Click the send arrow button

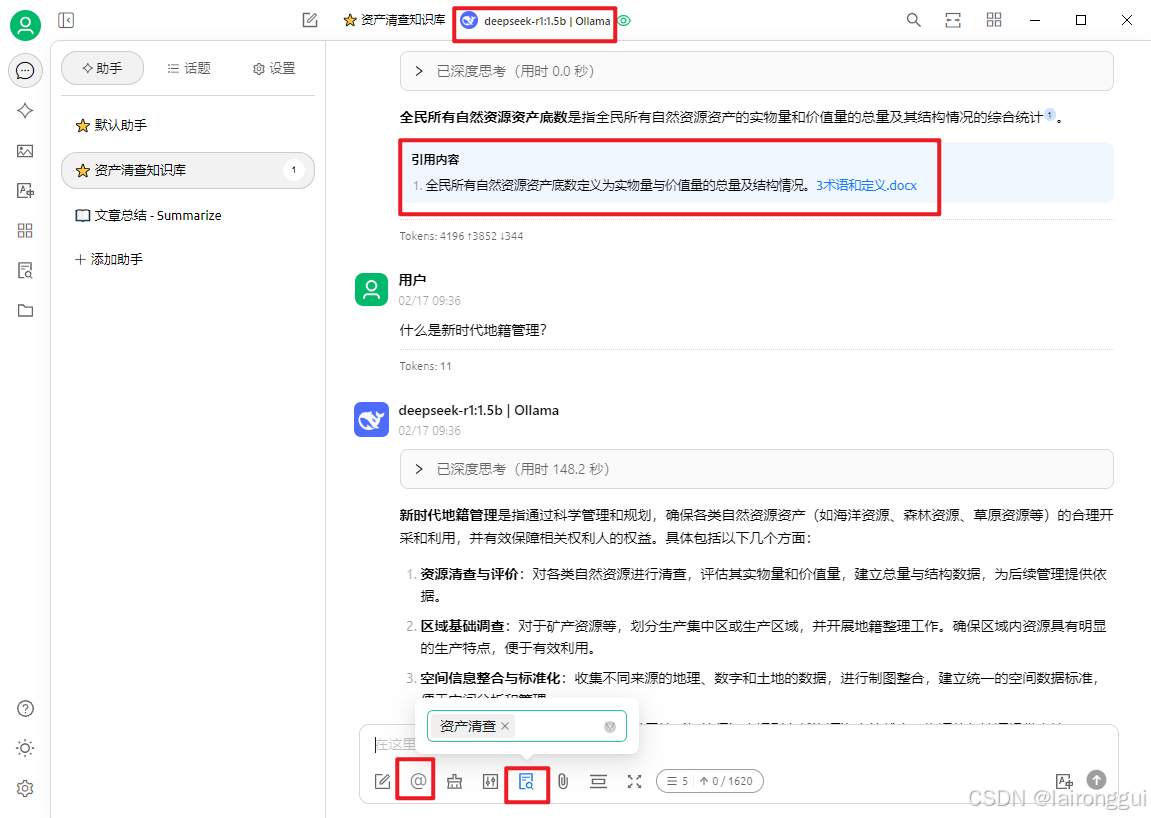coord(1096,780)
